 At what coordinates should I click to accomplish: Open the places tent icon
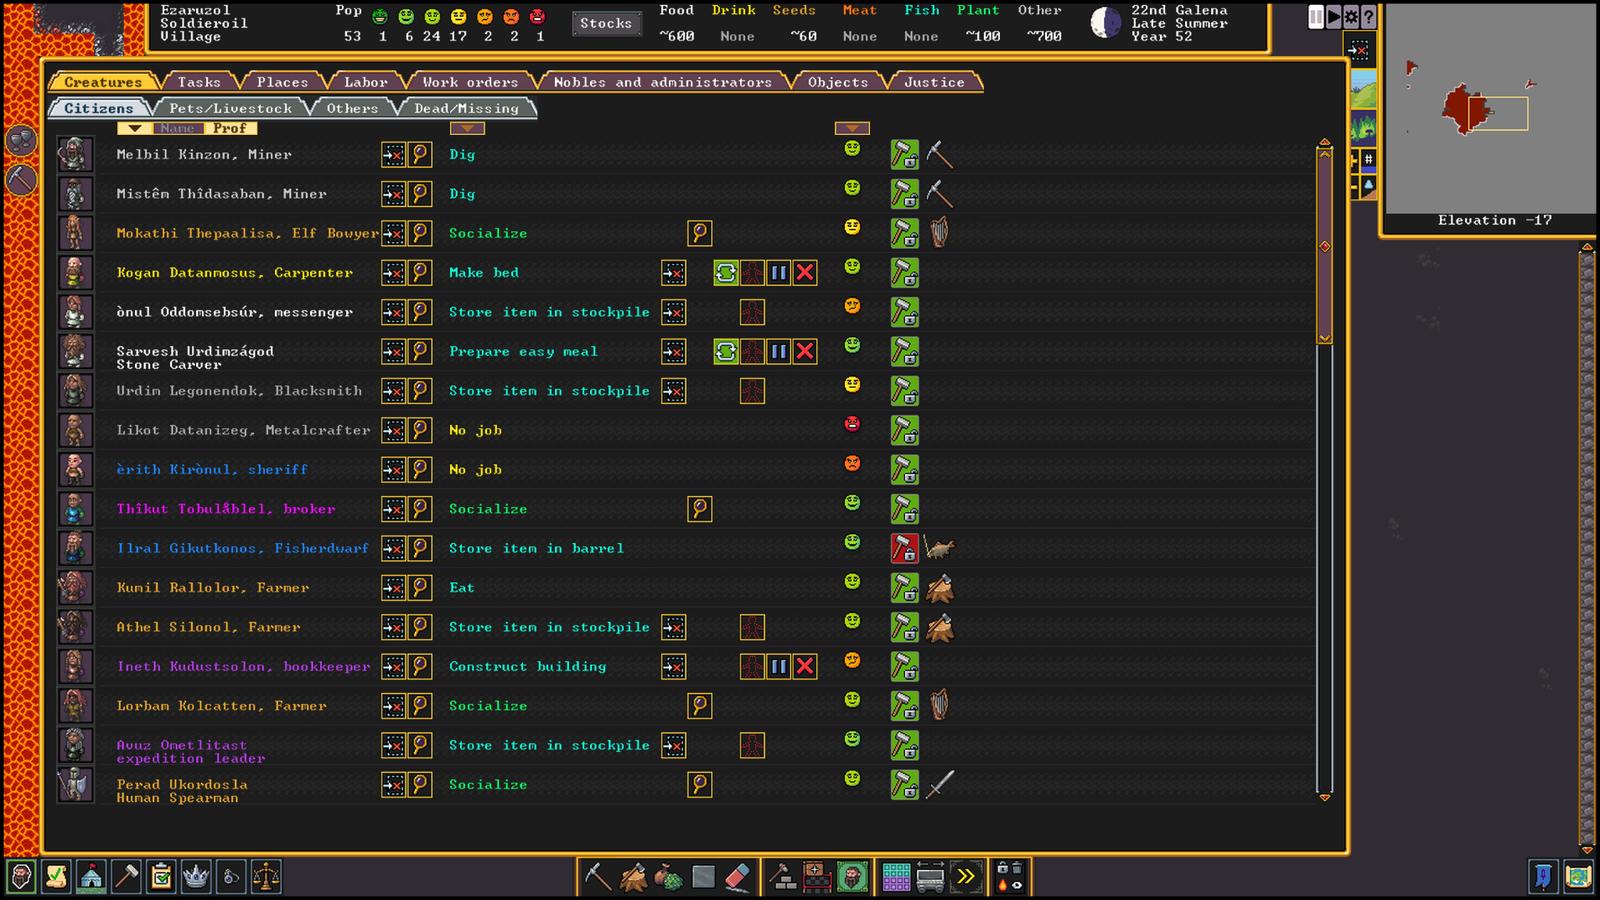click(91, 877)
